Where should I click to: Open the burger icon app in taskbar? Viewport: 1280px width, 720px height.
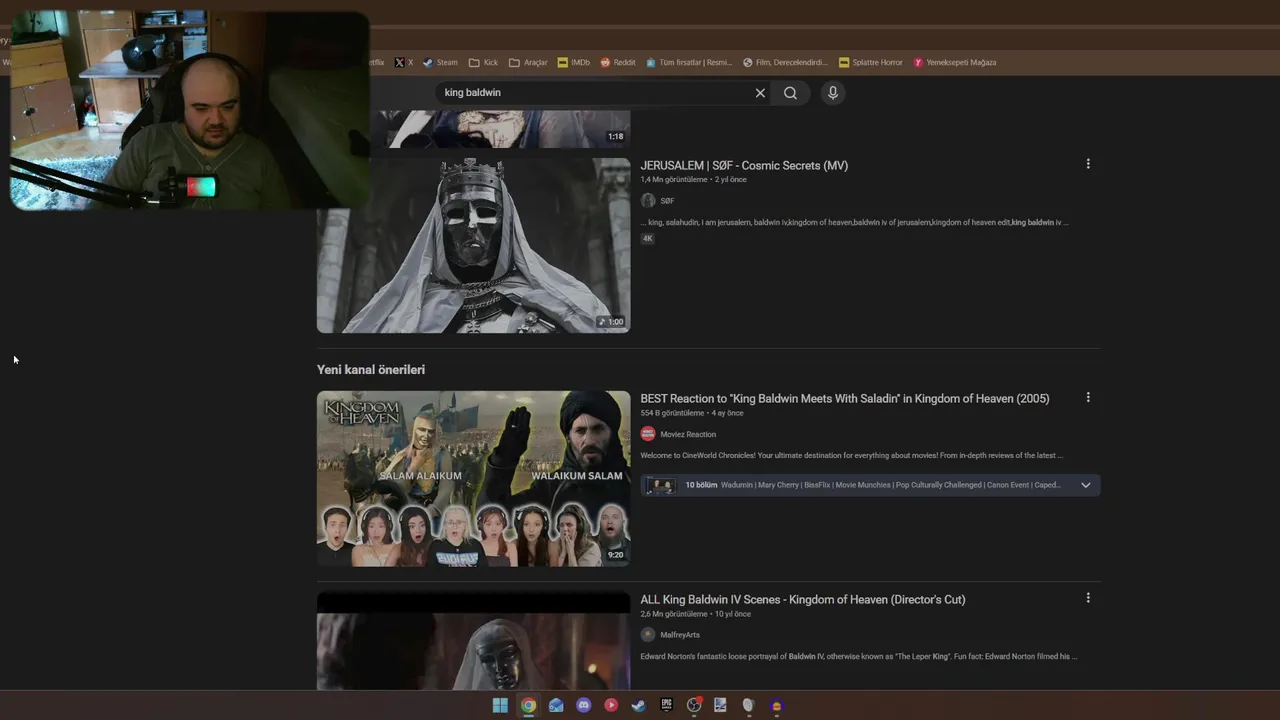776,705
